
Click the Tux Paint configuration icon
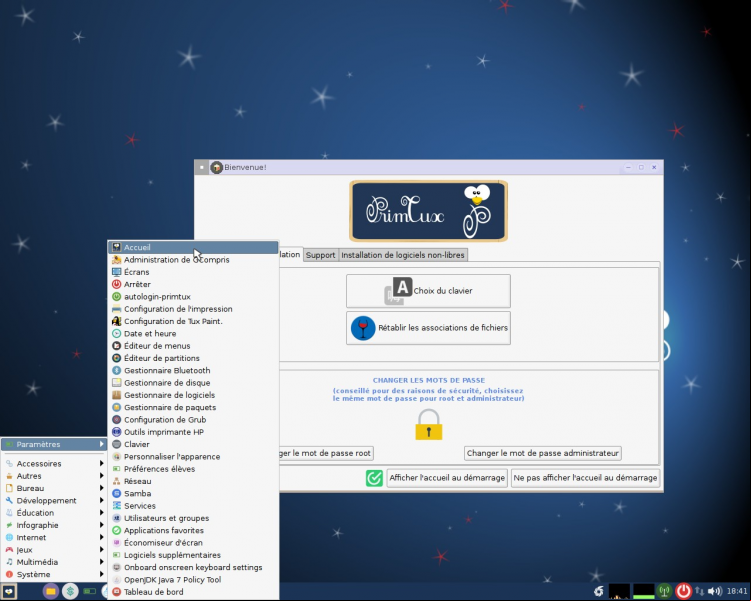click(x=116, y=321)
